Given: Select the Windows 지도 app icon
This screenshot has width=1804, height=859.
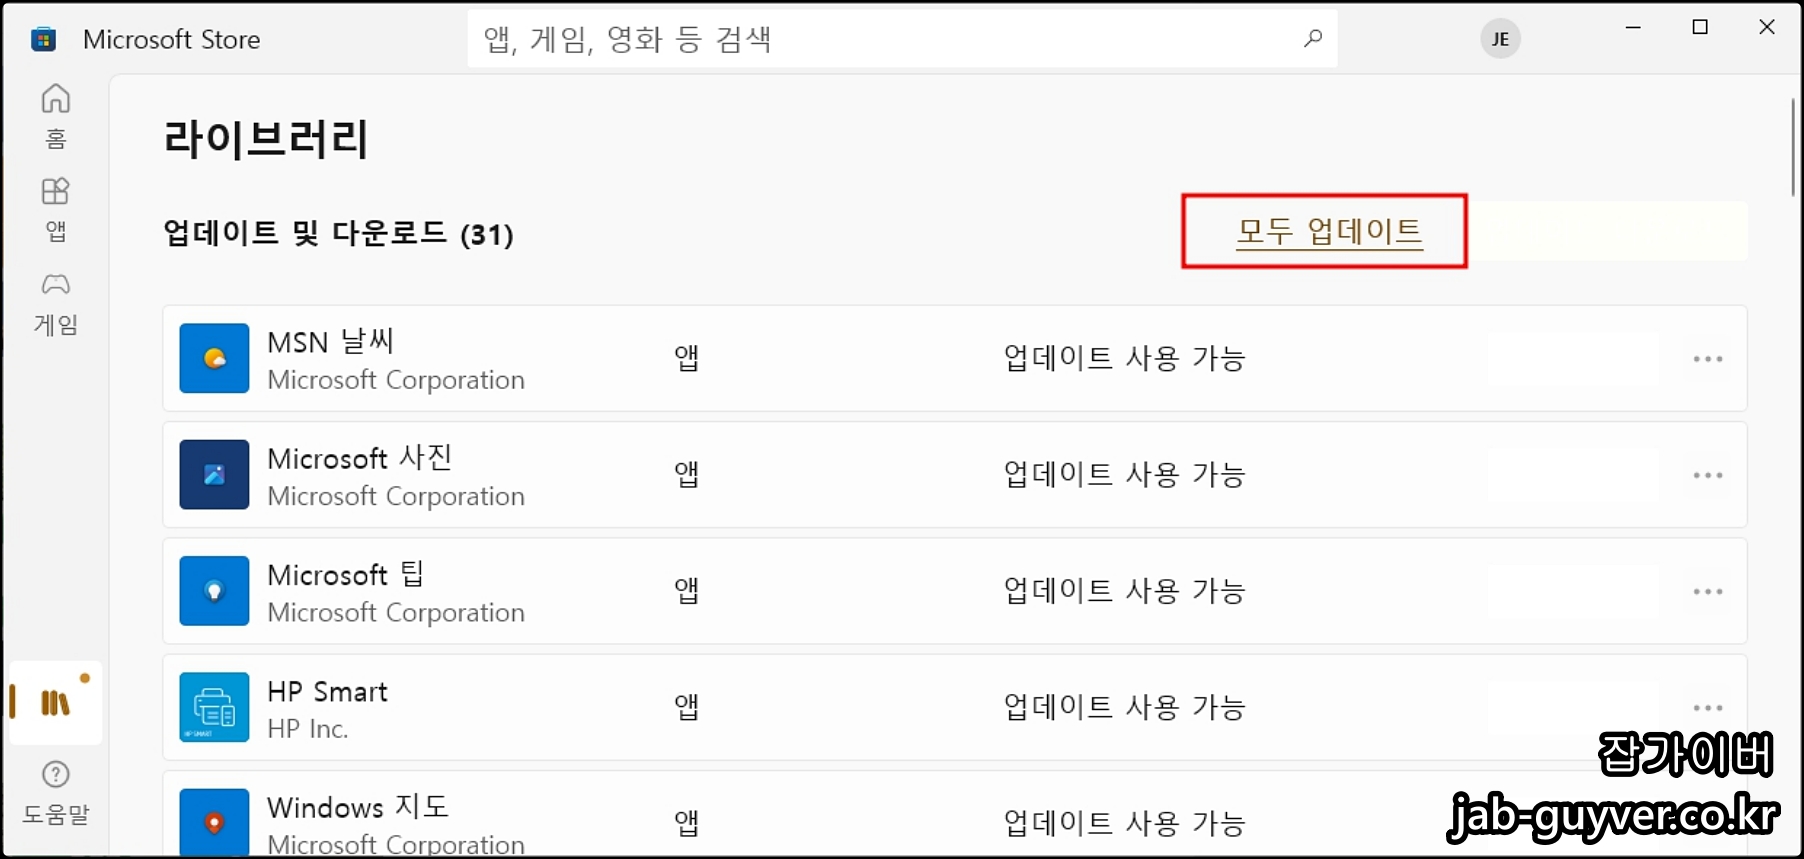Looking at the screenshot, I should pyautogui.click(x=213, y=822).
